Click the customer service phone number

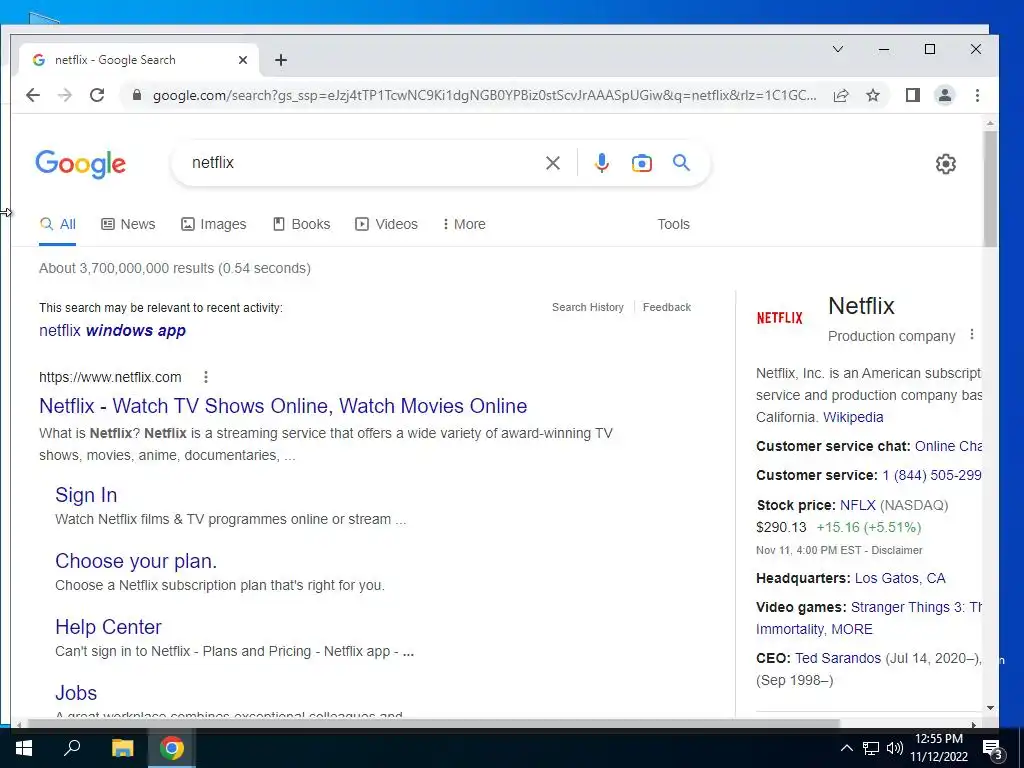coord(932,475)
